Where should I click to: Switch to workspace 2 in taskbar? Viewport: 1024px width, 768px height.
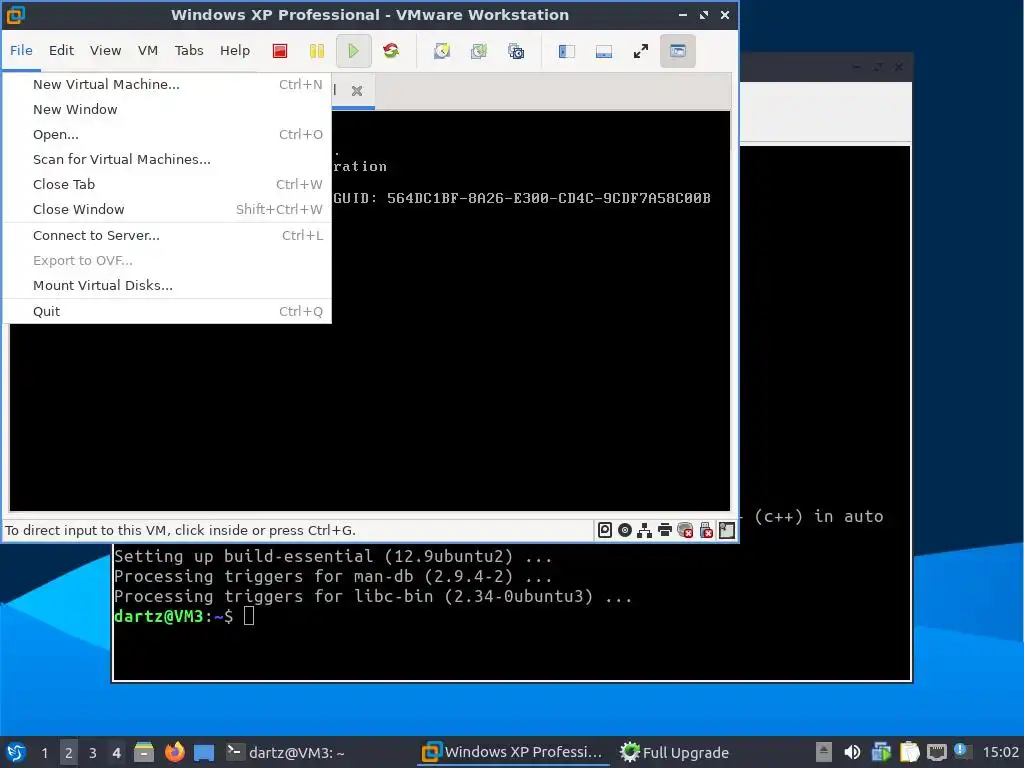[69, 753]
